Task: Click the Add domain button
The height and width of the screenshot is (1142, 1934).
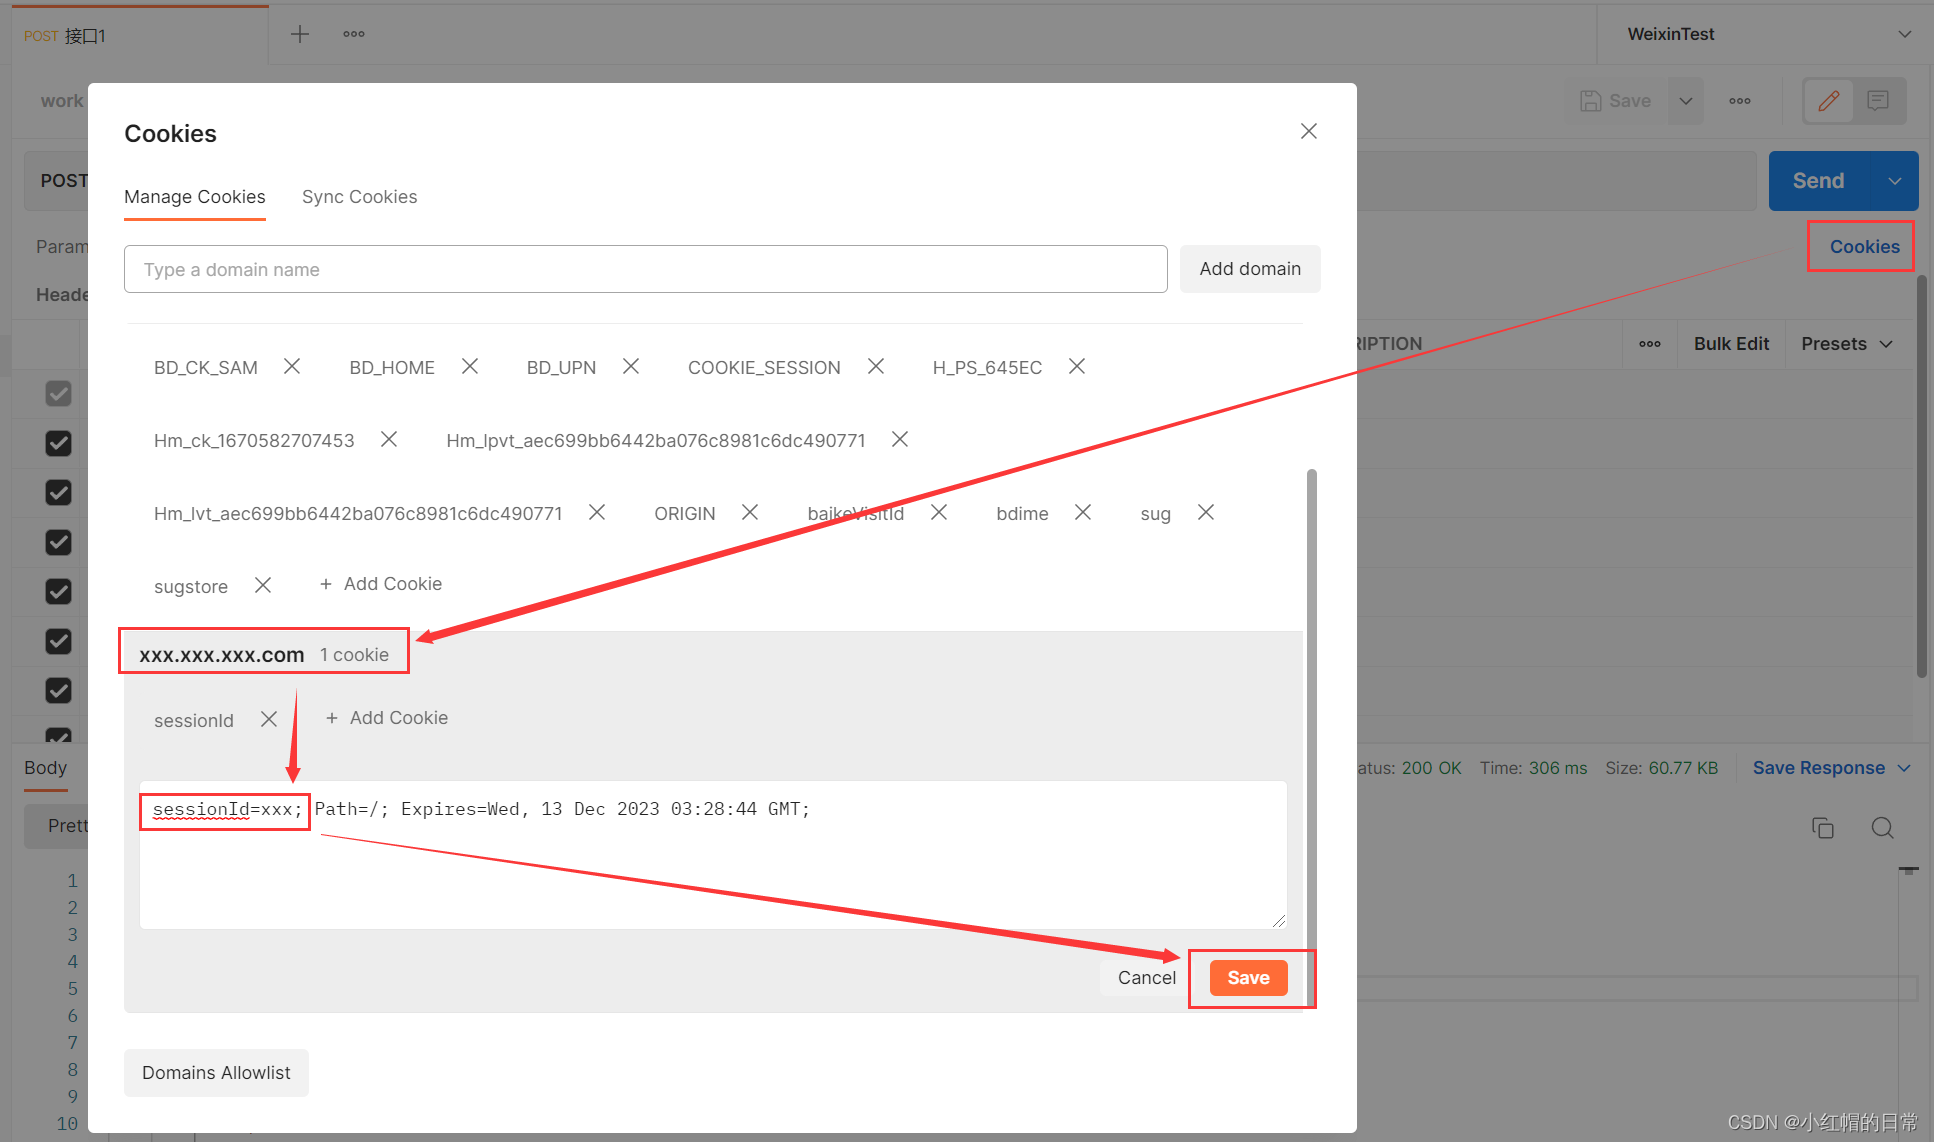Action: point(1250,269)
